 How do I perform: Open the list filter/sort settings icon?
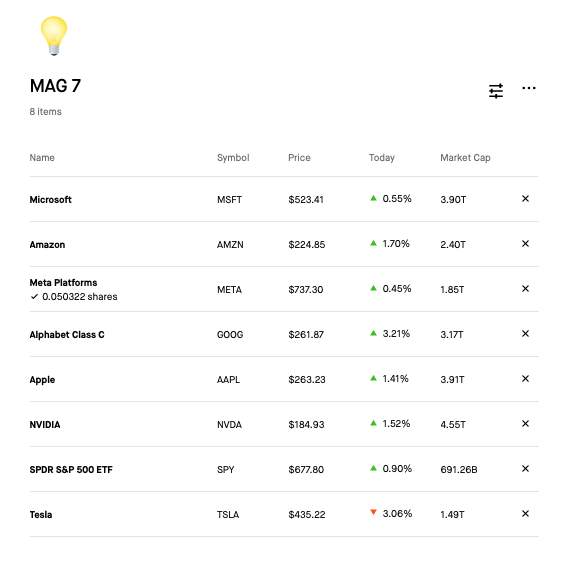[496, 90]
